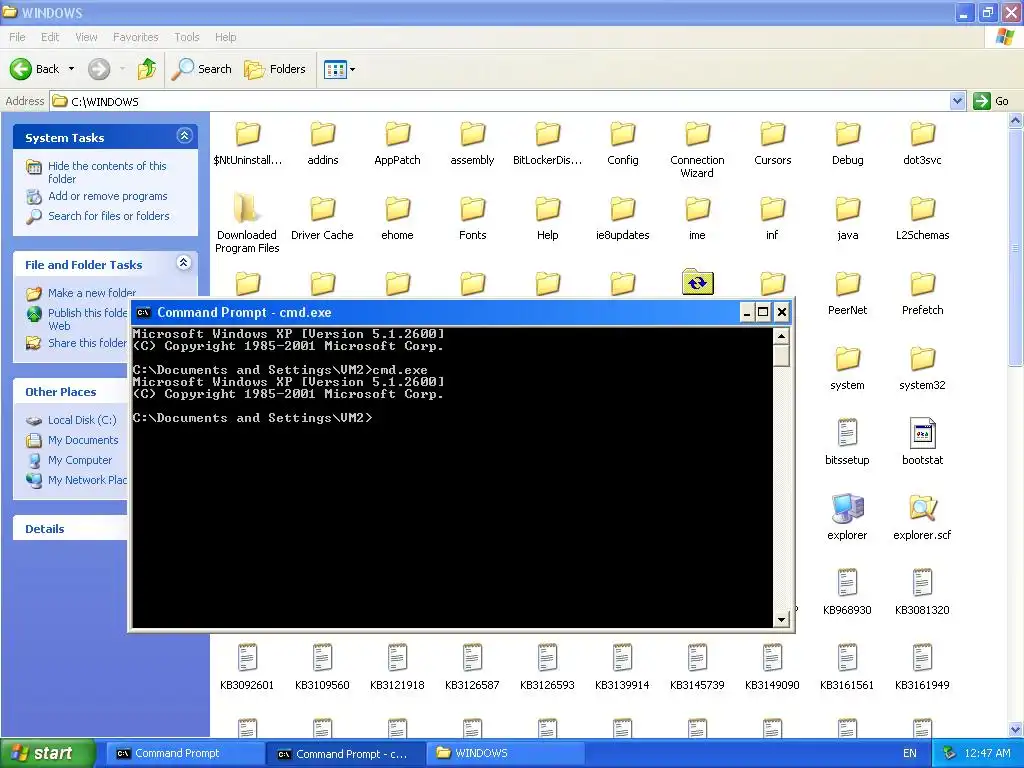Select the bootstat file icon
The height and width of the screenshot is (768, 1024).
922,433
